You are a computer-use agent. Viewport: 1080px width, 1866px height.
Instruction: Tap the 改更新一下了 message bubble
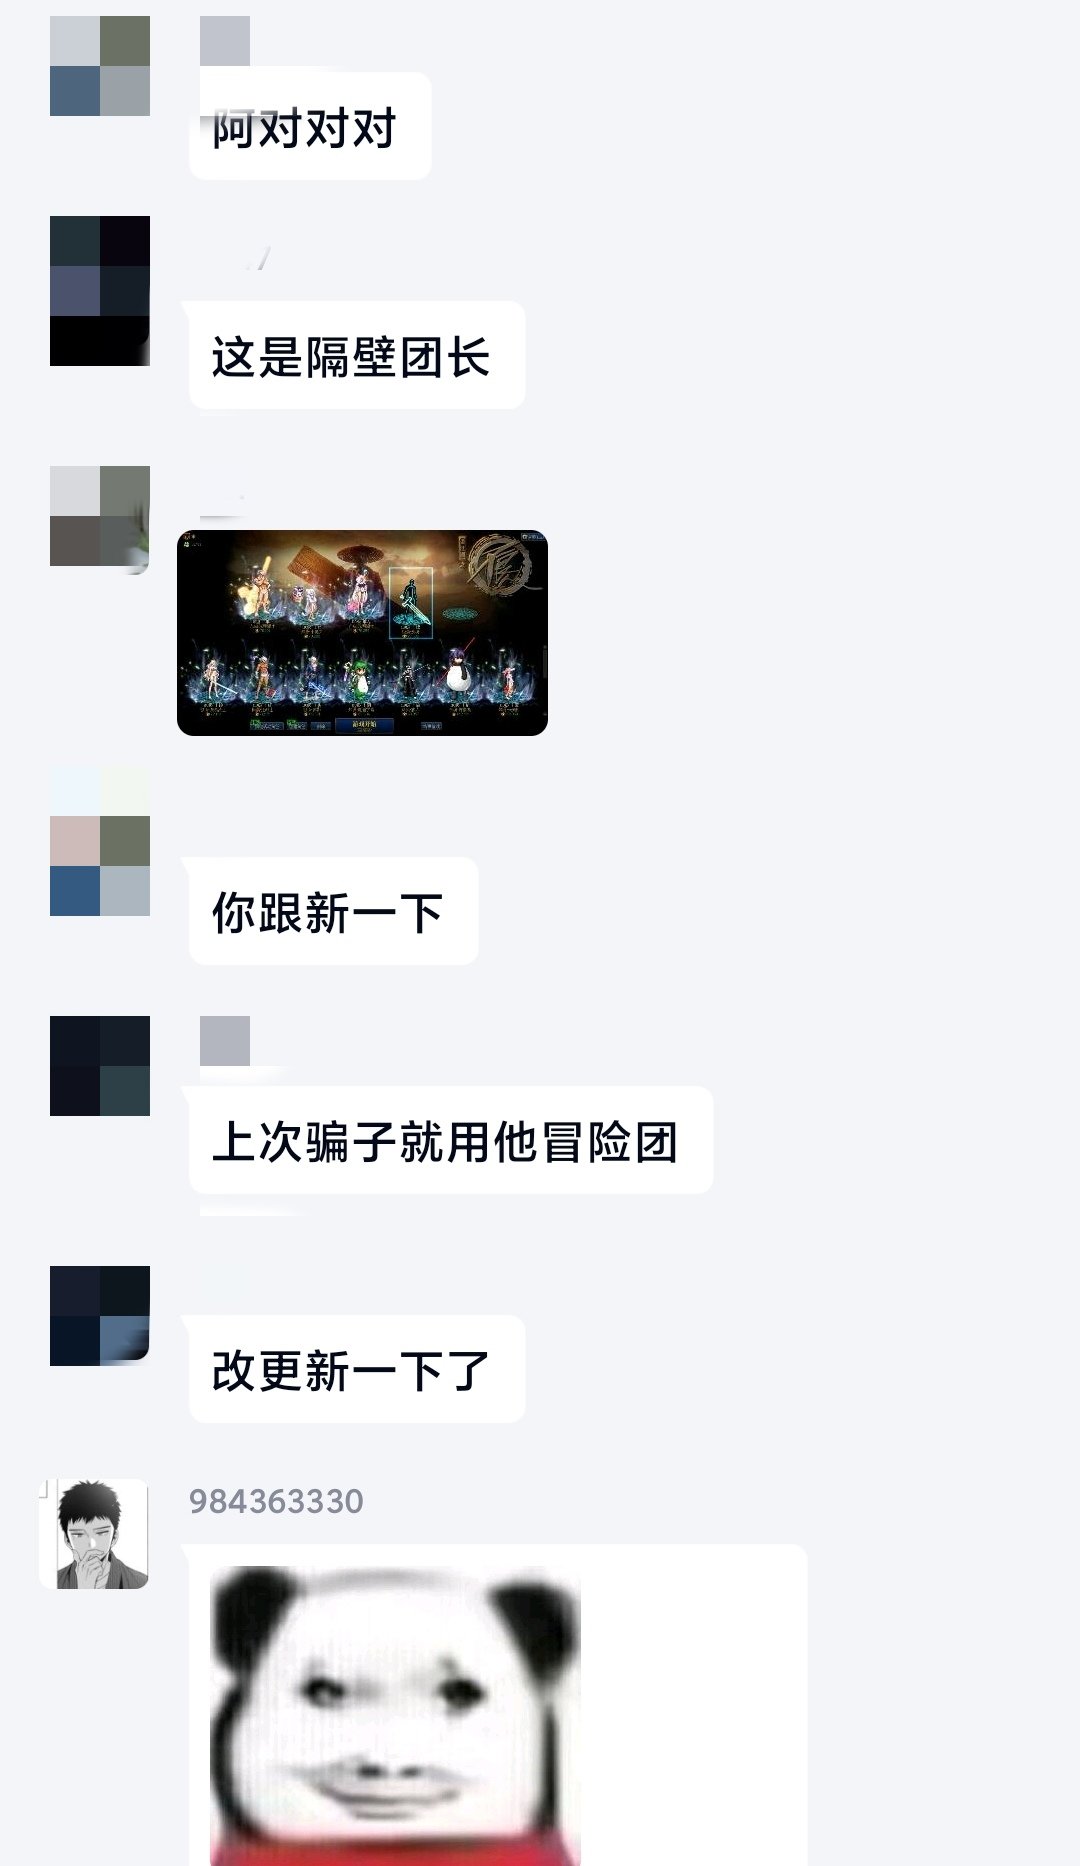click(x=357, y=1369)
